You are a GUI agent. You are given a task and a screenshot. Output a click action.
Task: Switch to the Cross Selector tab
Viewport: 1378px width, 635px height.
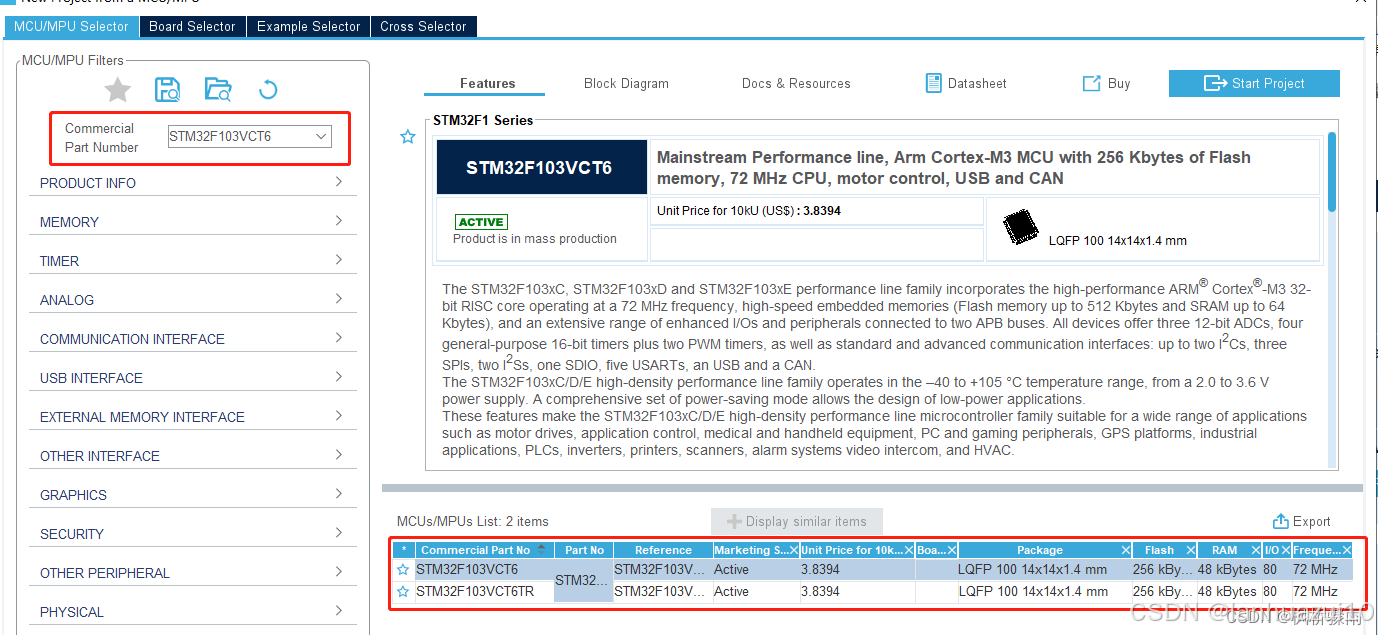coord(423,27)
